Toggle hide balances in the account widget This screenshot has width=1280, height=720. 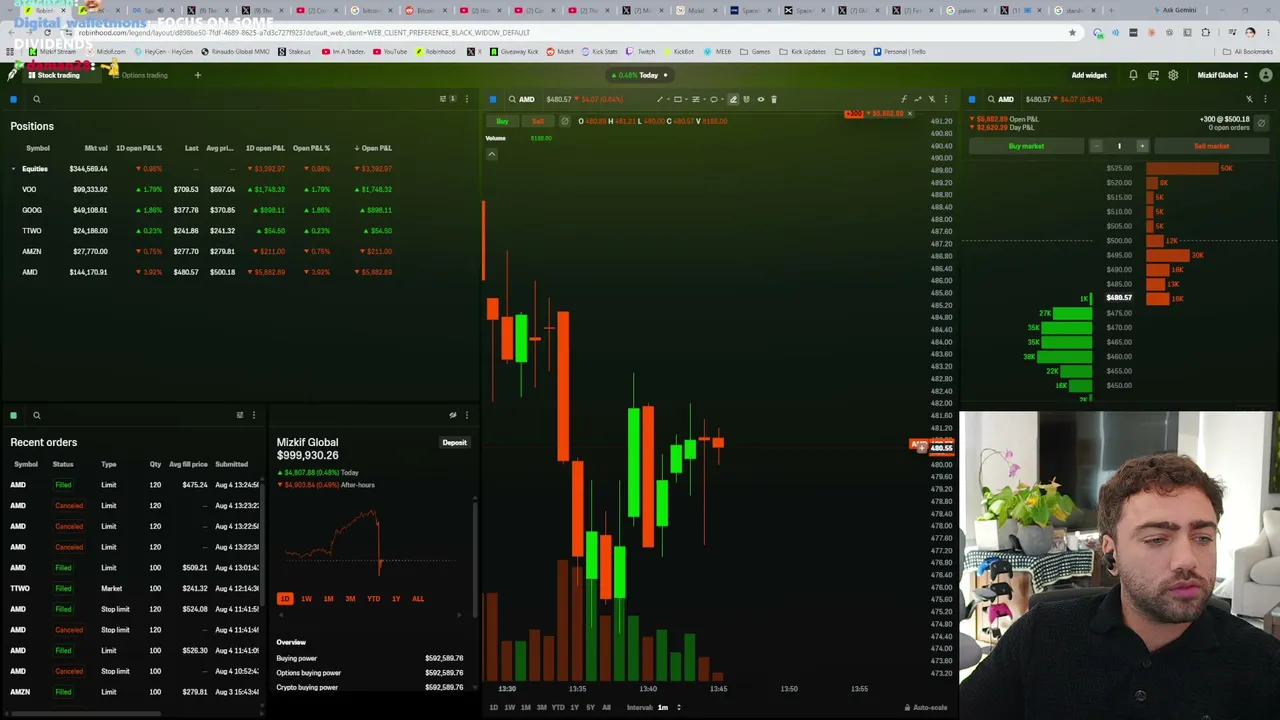pos(453,415)
